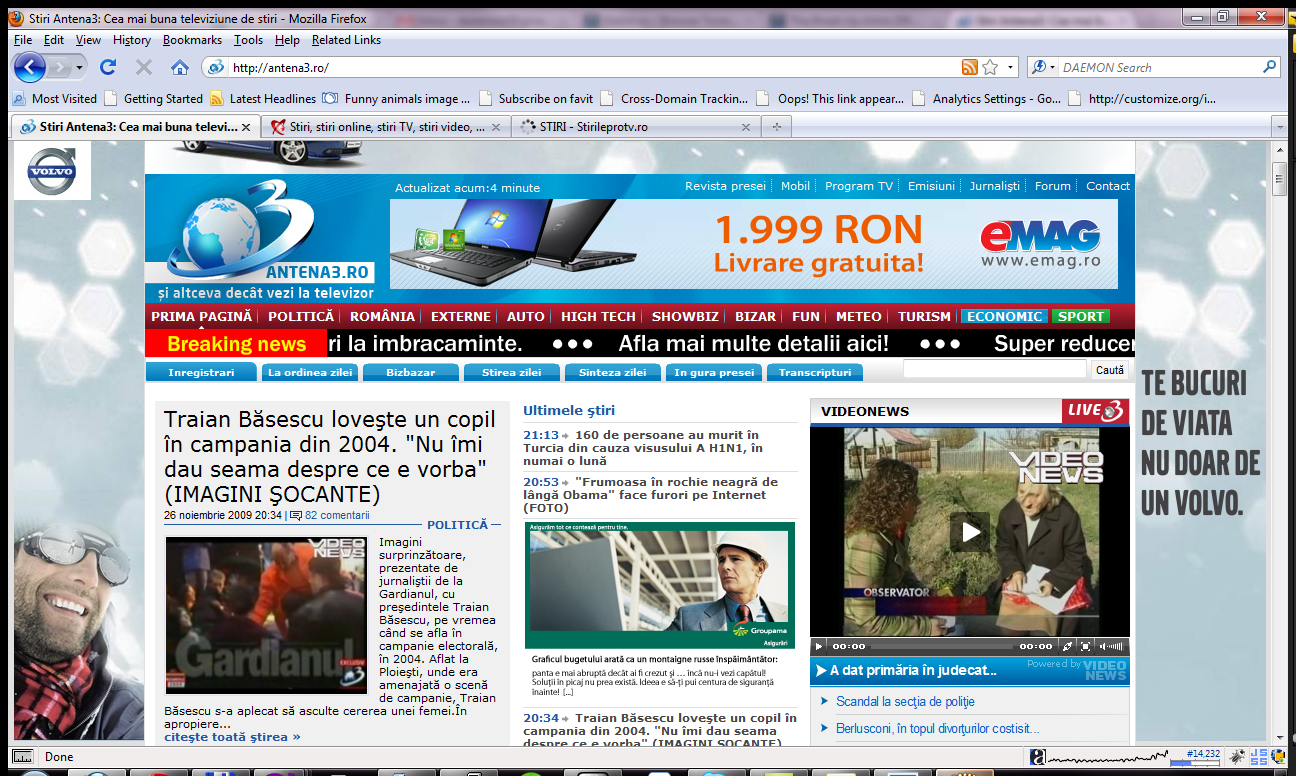
Task: Open the Most Visited bookmarks folder
Action: [54, 98]
